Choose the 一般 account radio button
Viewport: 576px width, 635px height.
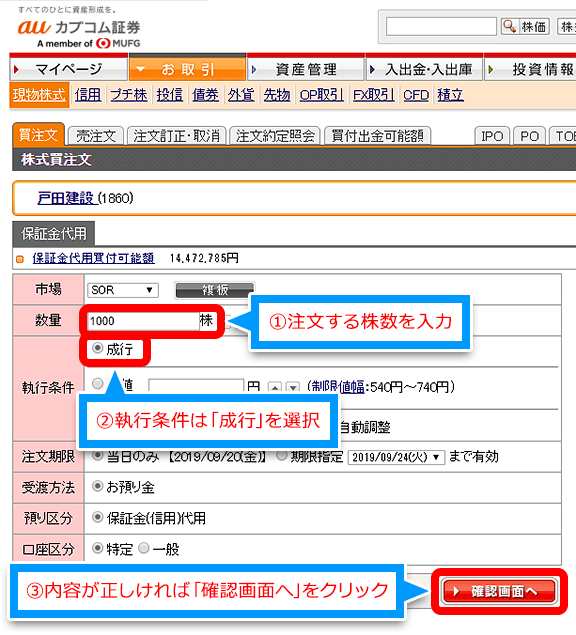tap(144, 548)
